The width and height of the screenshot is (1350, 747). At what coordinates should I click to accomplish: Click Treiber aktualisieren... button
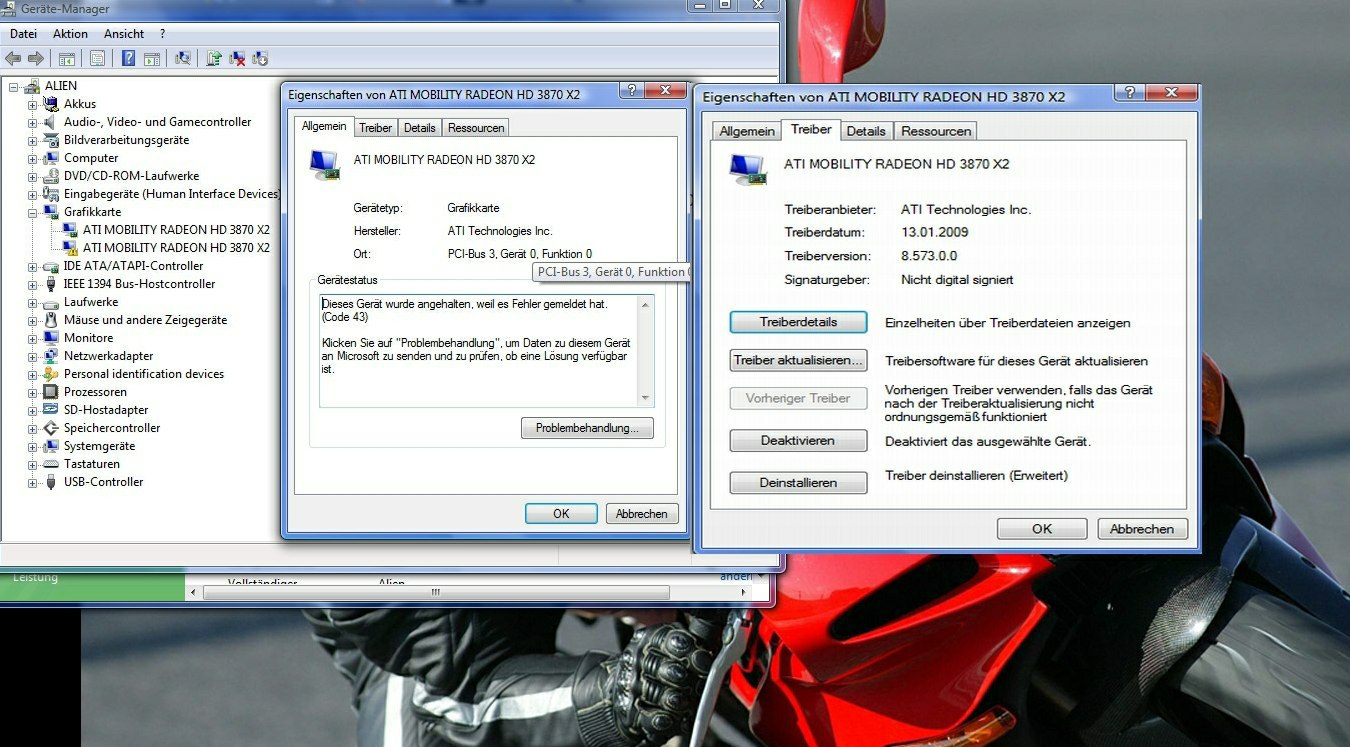tap(798, 360)
